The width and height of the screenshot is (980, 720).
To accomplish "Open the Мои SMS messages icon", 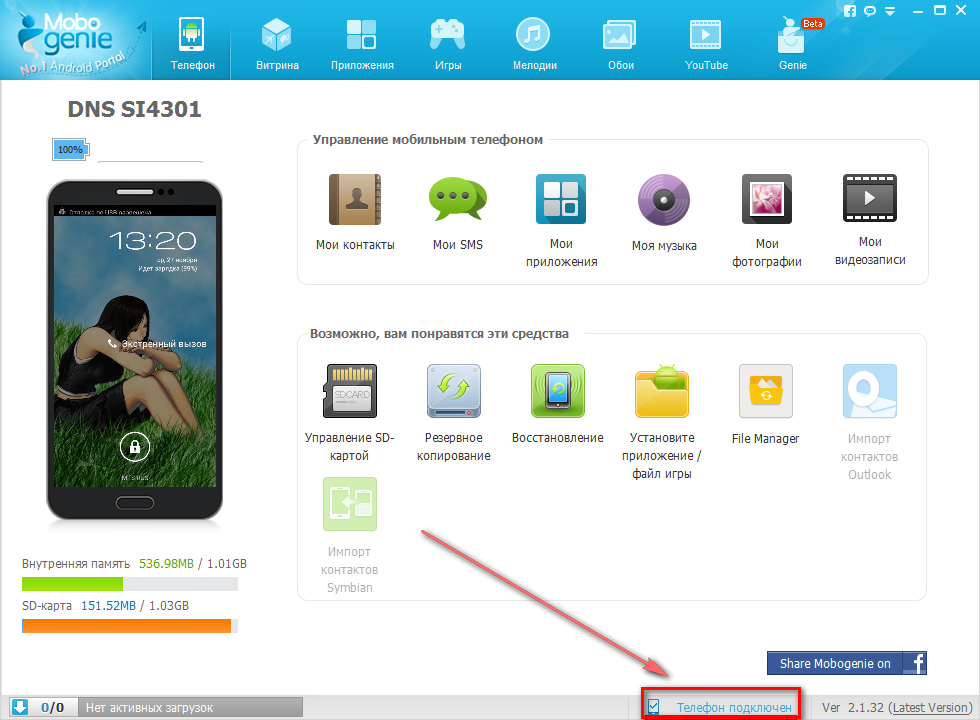I will [x=457, y=200].
